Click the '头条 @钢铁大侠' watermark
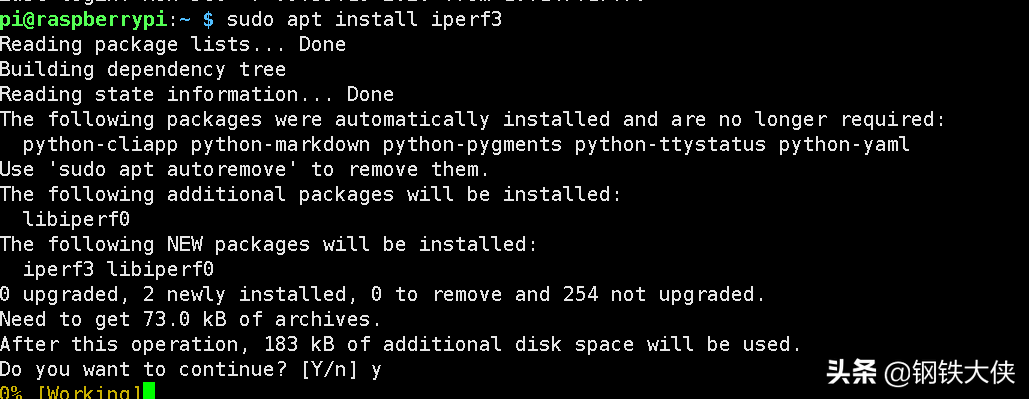This screenshot has width=1029, height=399. pyautogui.click(x=920, y=373)
